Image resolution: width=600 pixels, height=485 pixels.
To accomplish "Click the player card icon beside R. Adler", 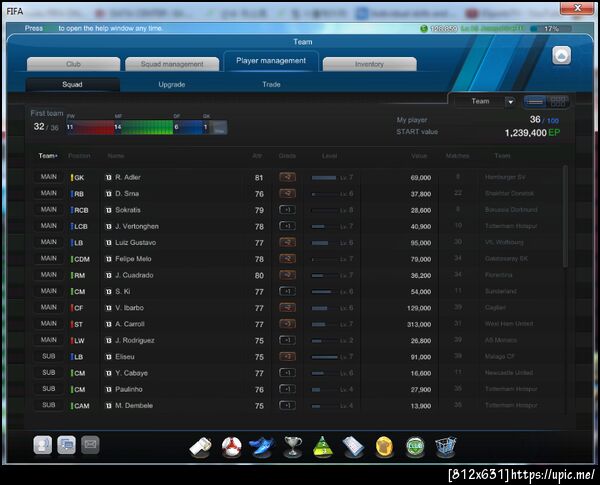I will click(109, 177).
